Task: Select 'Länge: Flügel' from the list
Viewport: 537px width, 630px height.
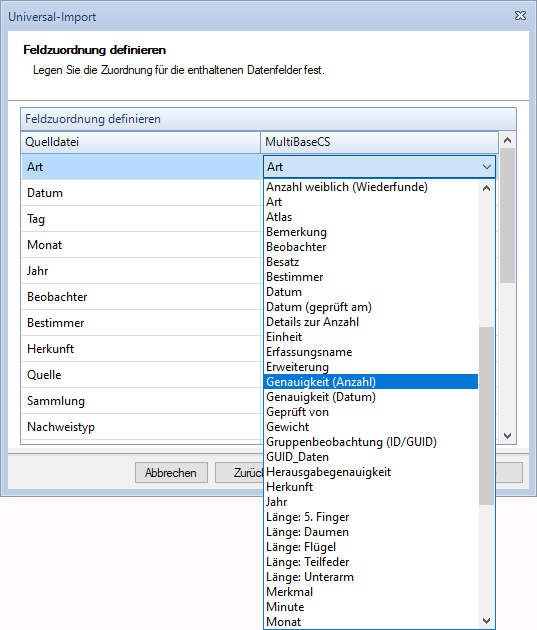Action: pyautogui.click(x=371, y=547)
